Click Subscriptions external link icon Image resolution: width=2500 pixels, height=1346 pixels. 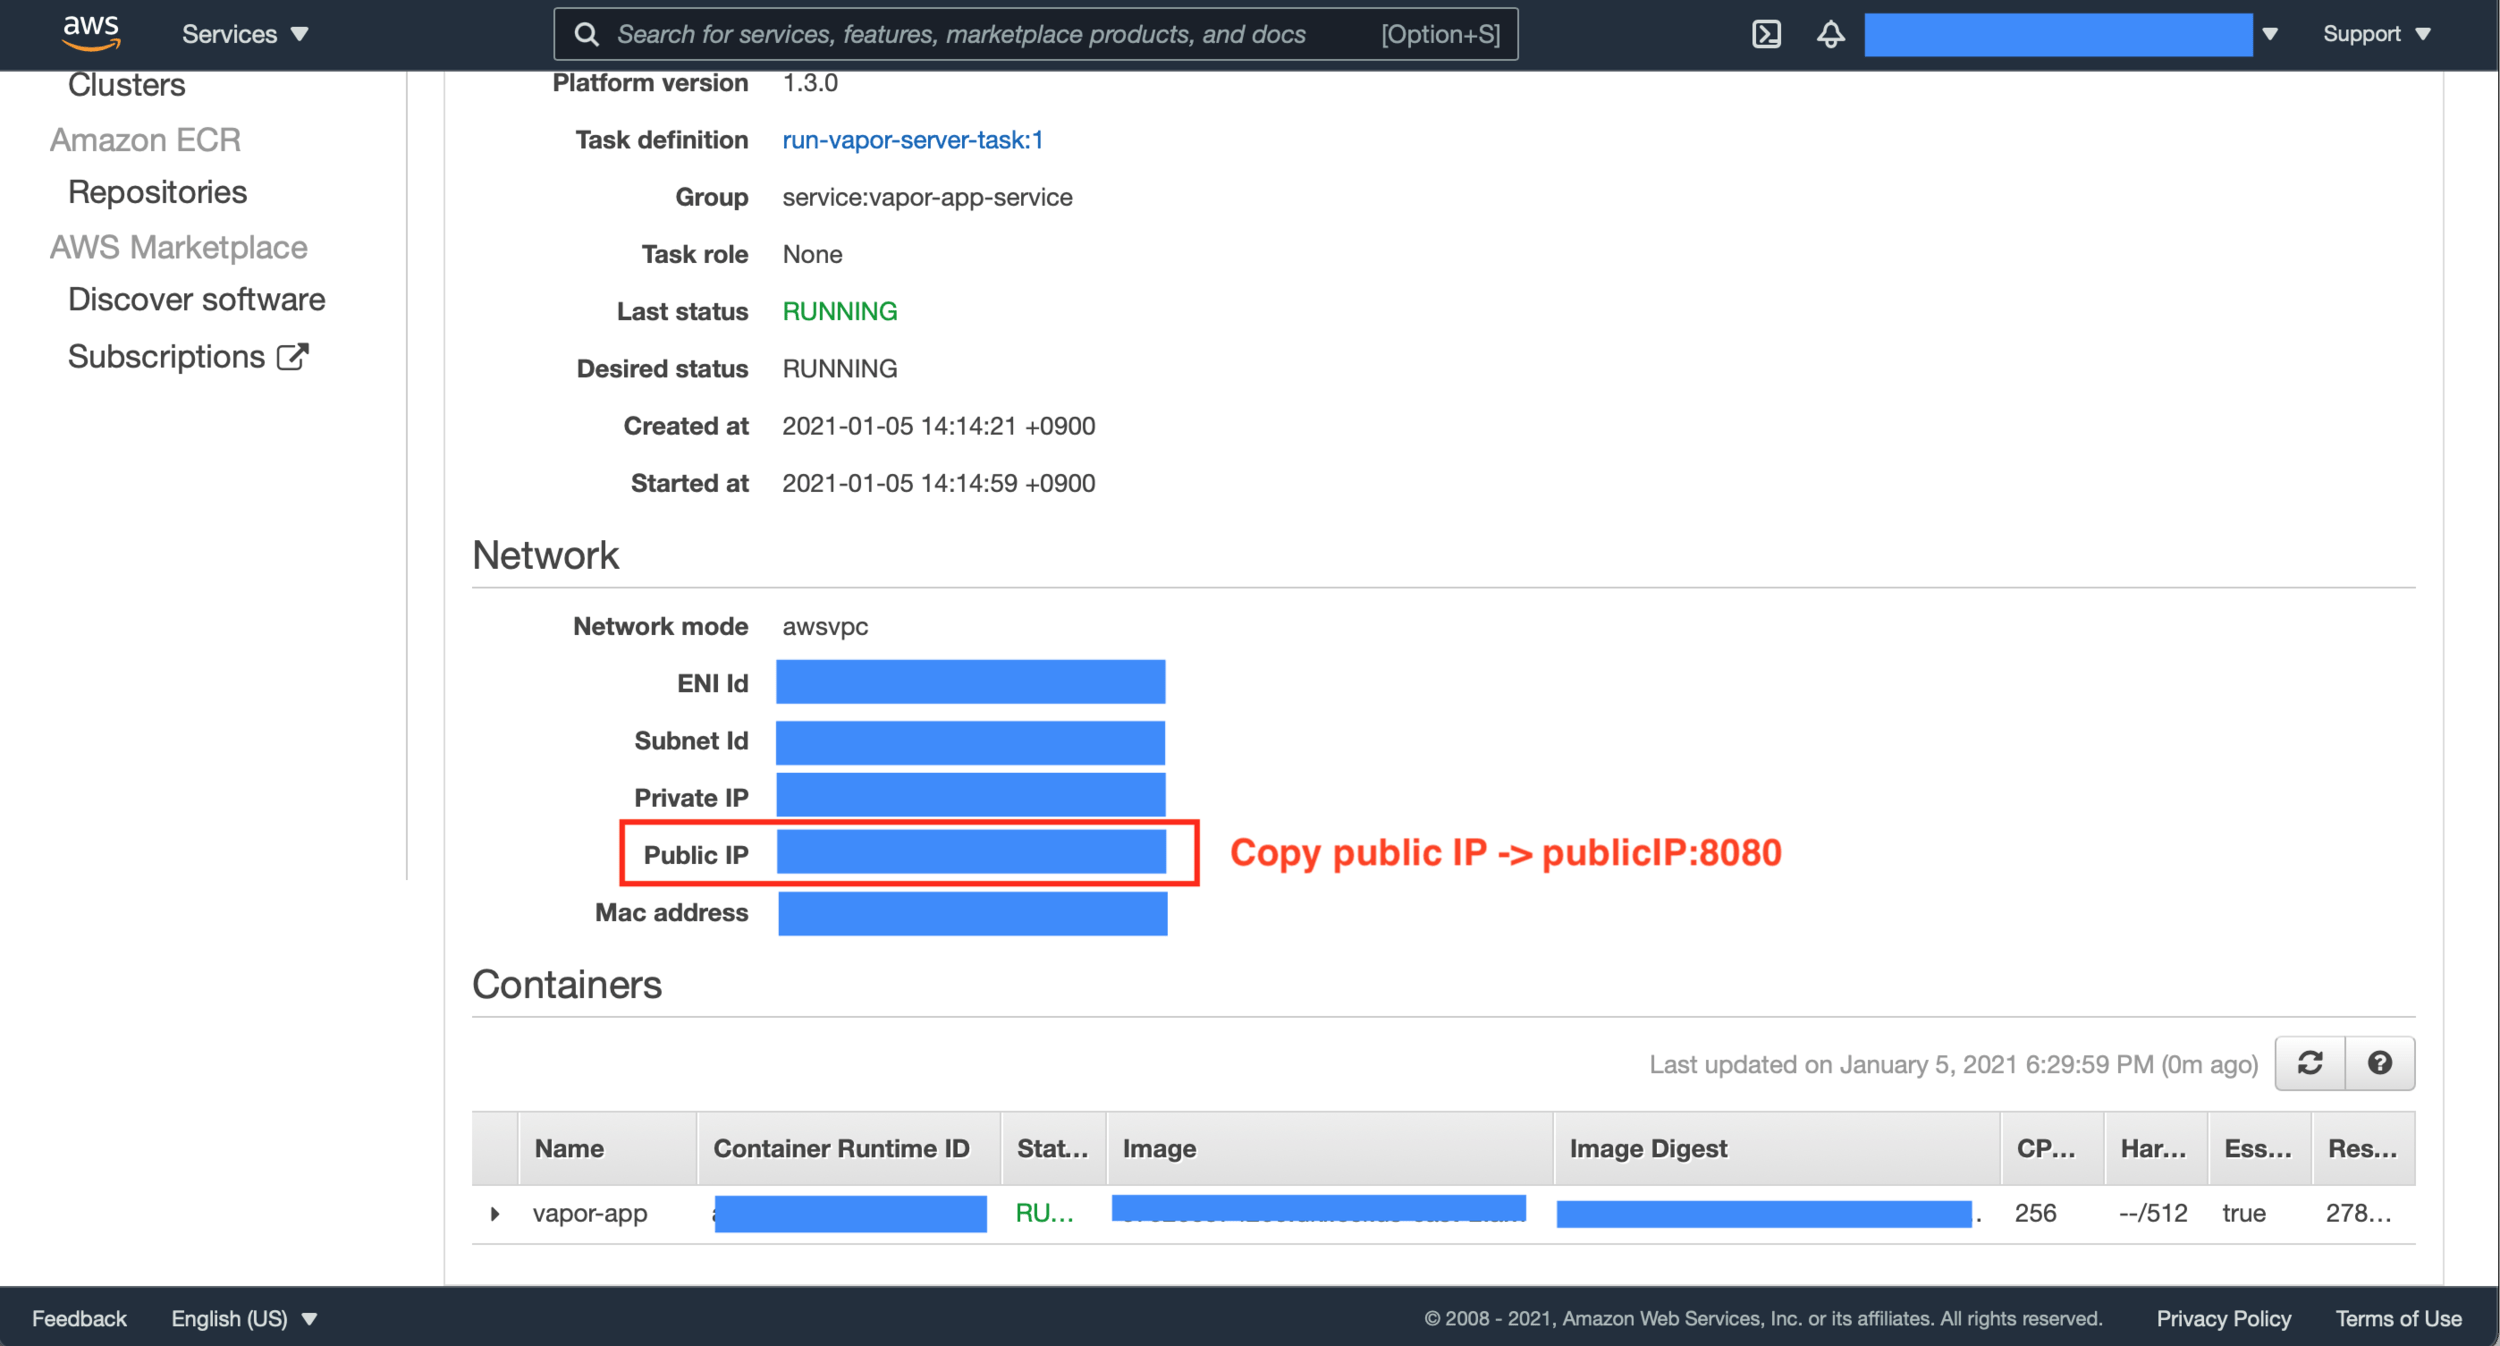tap(293, 357)
